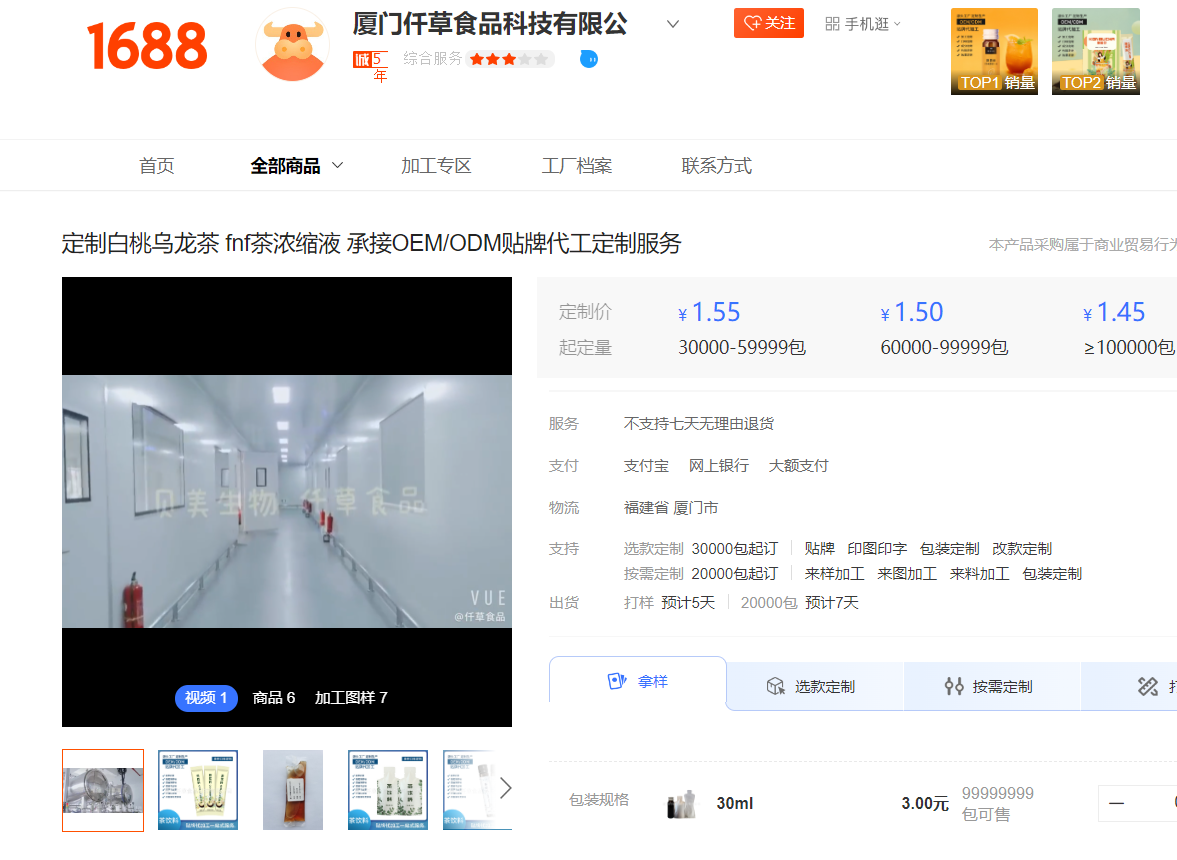Expand the 全部商品 dropdown menu
The image size is (1177, 860).
(337, 165)
